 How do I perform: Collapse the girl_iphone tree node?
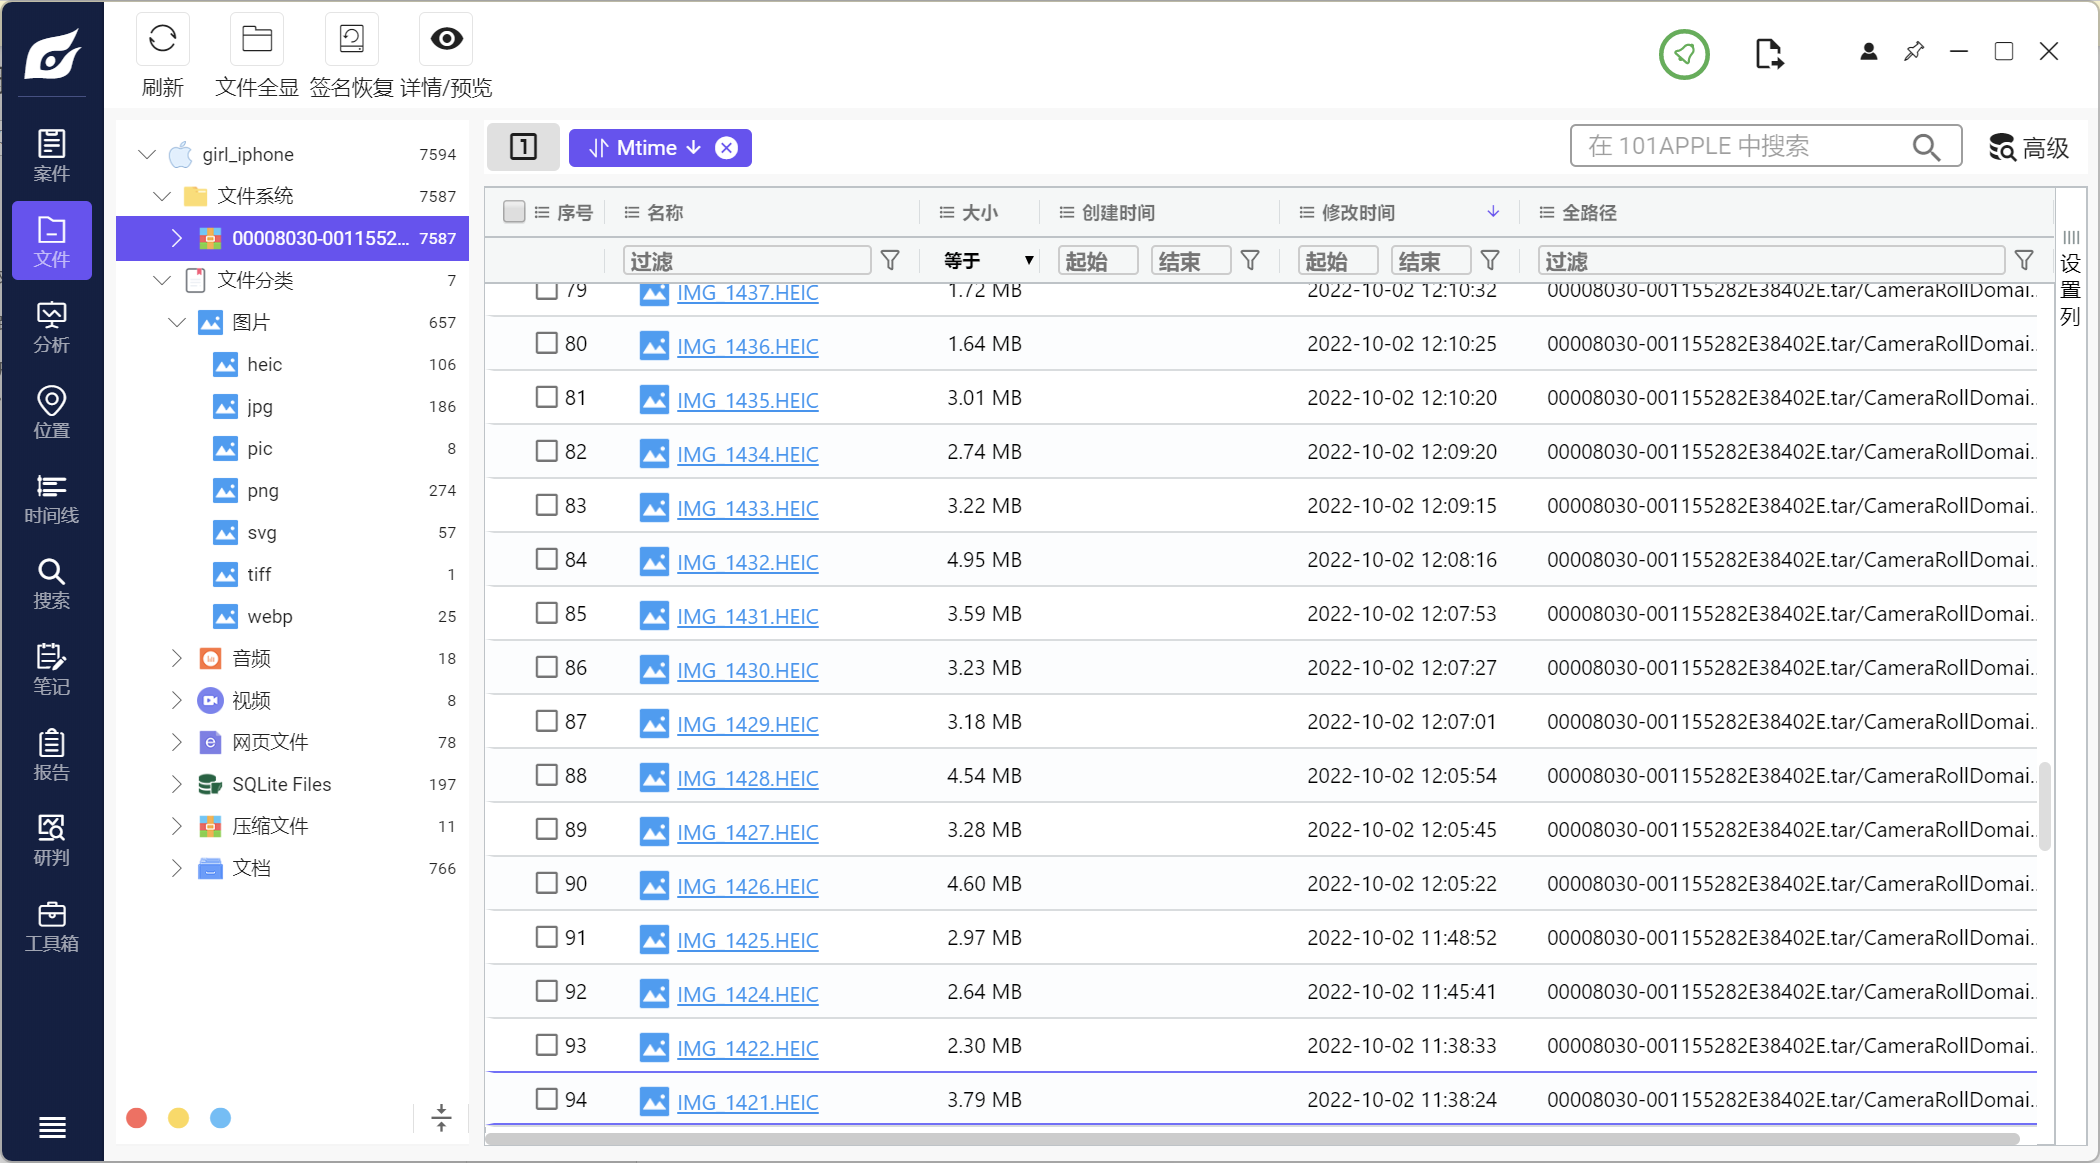tap(147, 154)
